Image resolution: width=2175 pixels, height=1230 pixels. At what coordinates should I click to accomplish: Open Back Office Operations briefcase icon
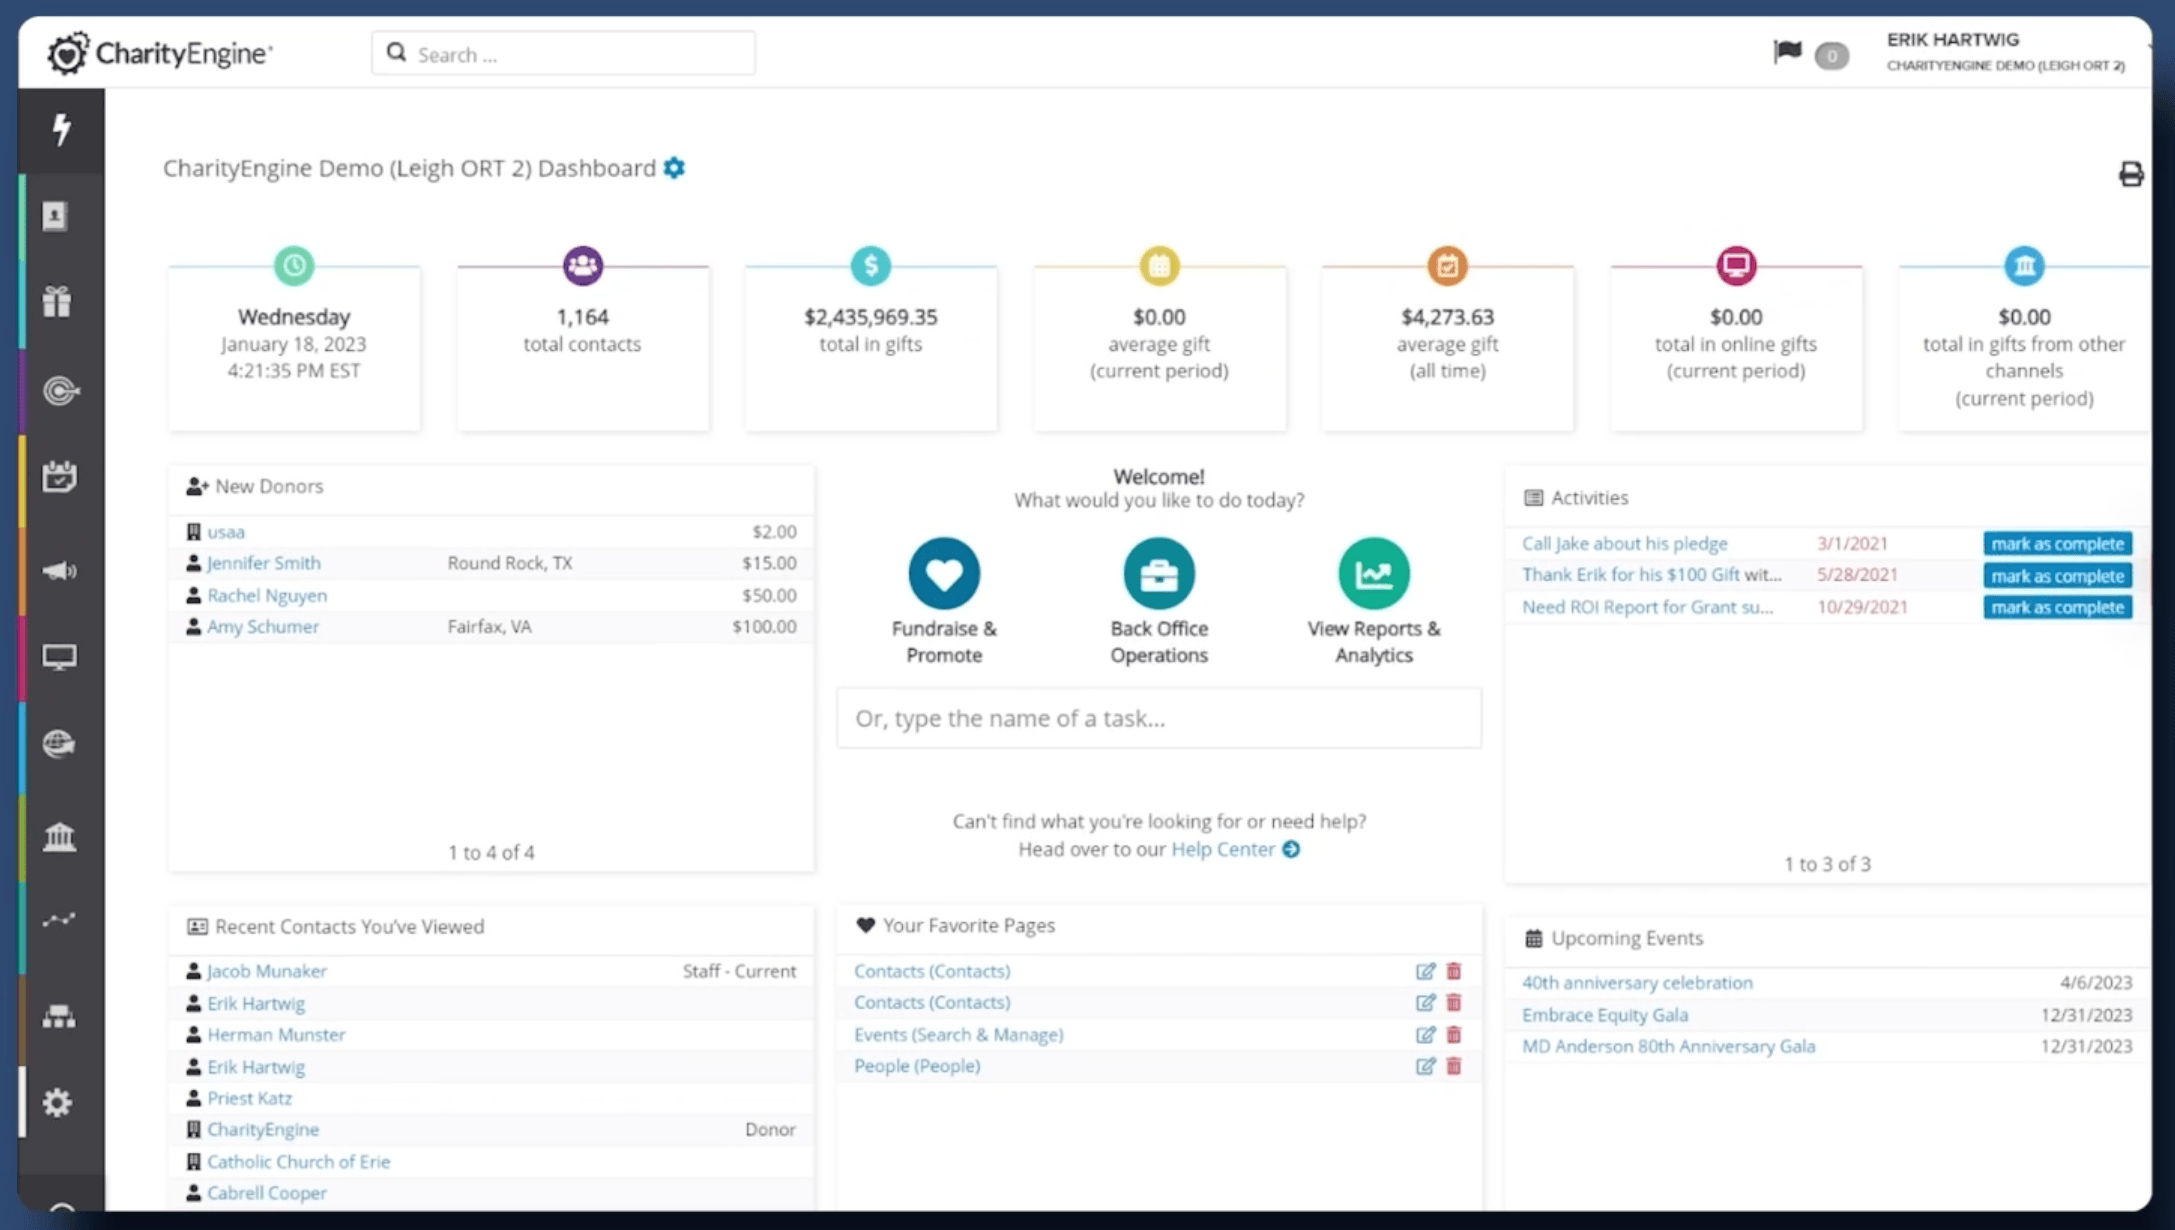click(1158, 573)
